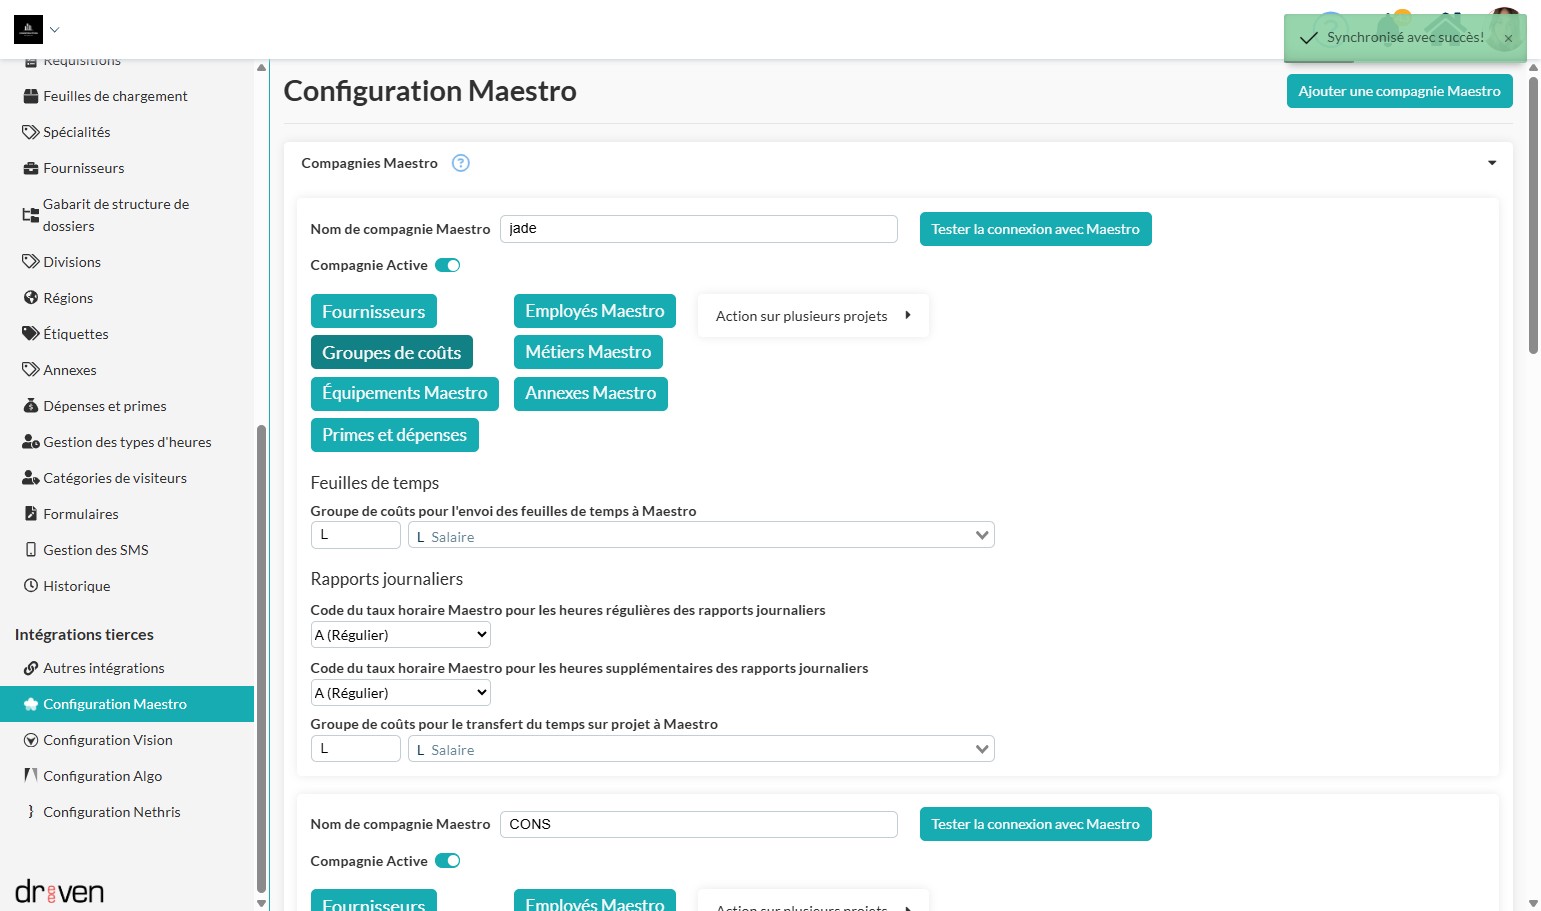The image size is (1541, 911).
Task: Click the Historique clock icon
Action: click(x=31, y=586)
